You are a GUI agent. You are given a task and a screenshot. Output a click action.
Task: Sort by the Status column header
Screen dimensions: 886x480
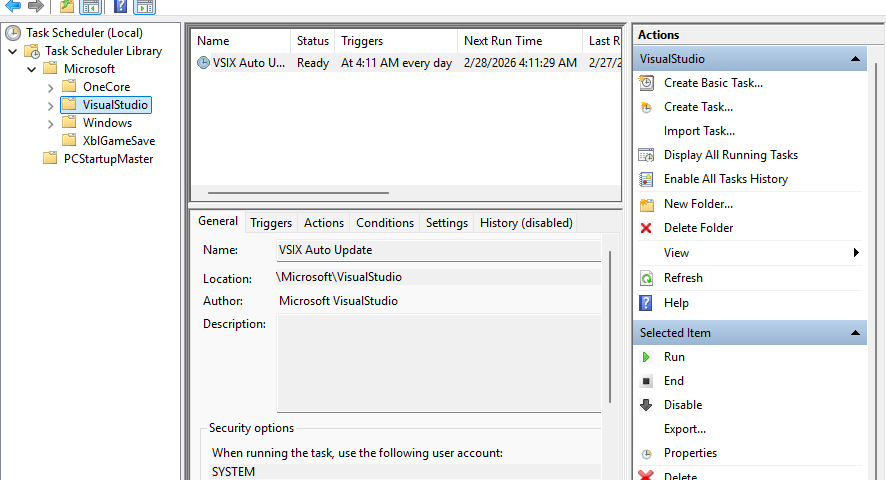[312, 41]
